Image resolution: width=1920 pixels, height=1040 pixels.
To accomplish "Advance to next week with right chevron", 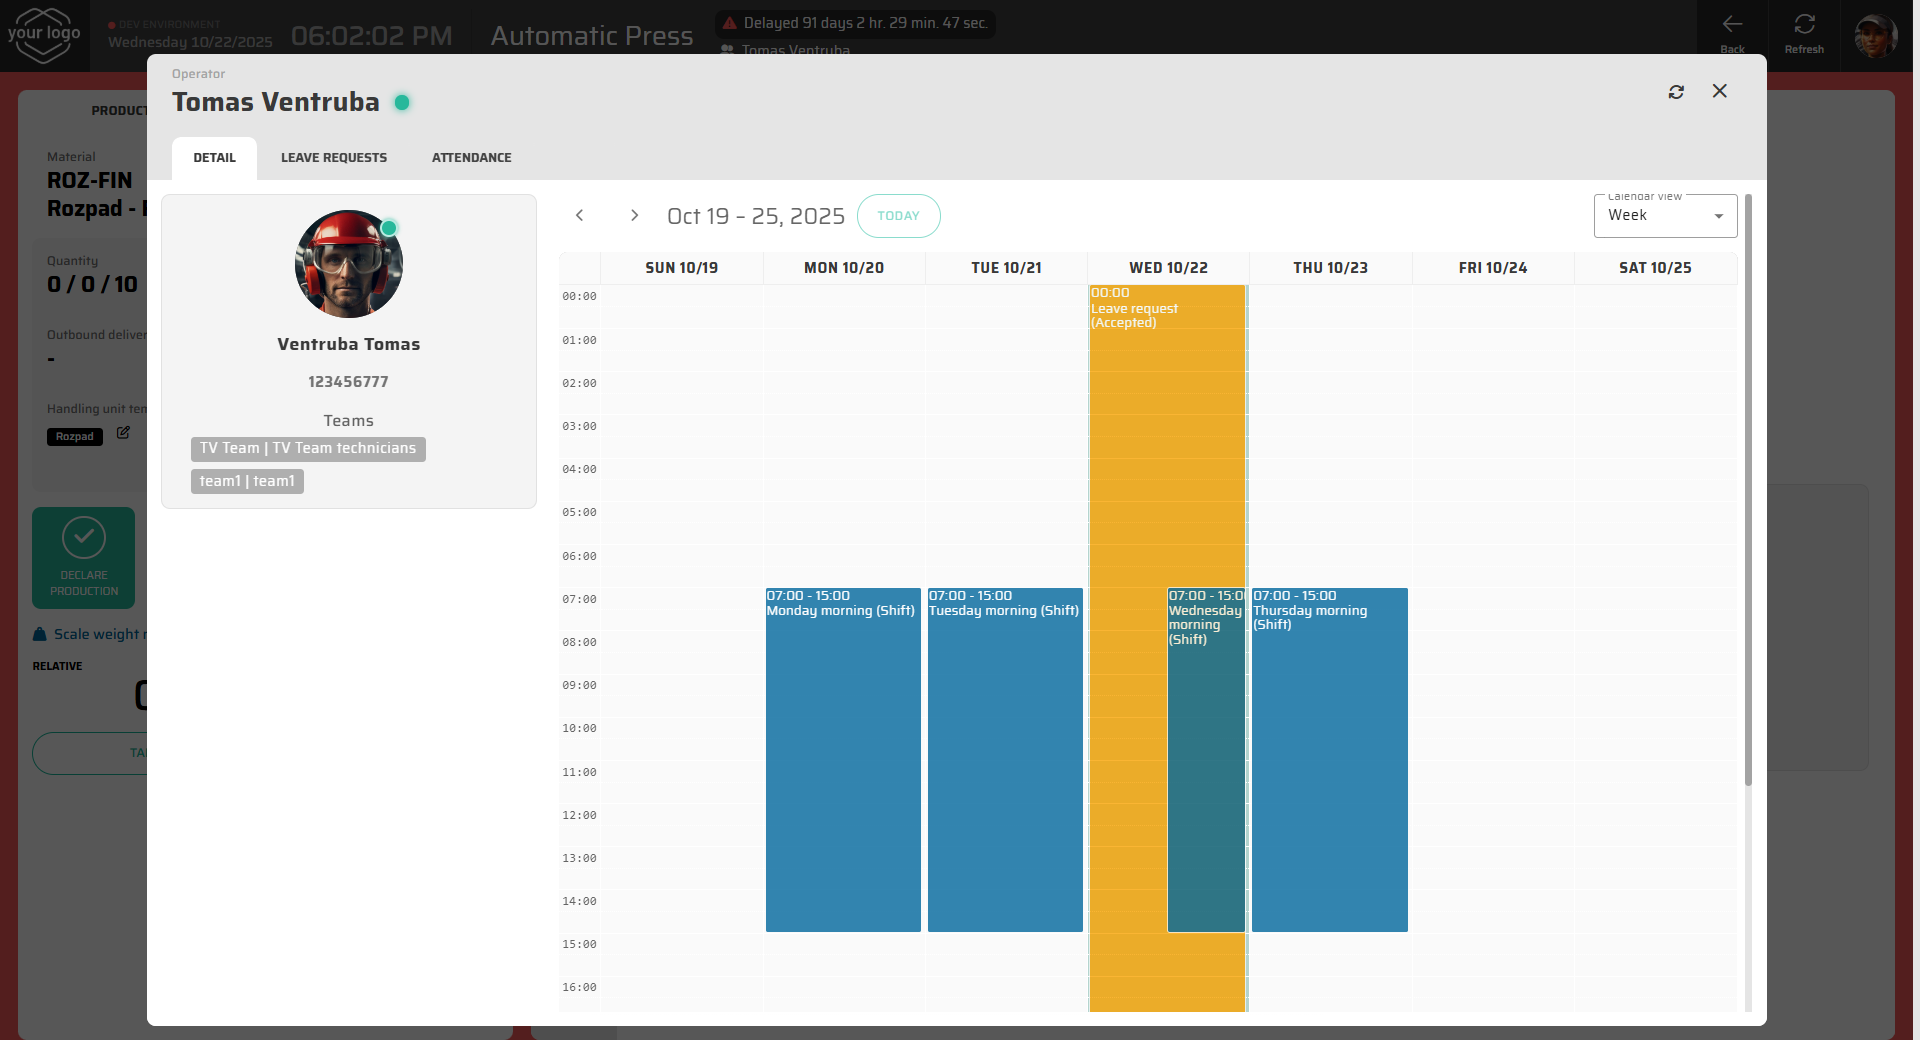I will 634,216.
